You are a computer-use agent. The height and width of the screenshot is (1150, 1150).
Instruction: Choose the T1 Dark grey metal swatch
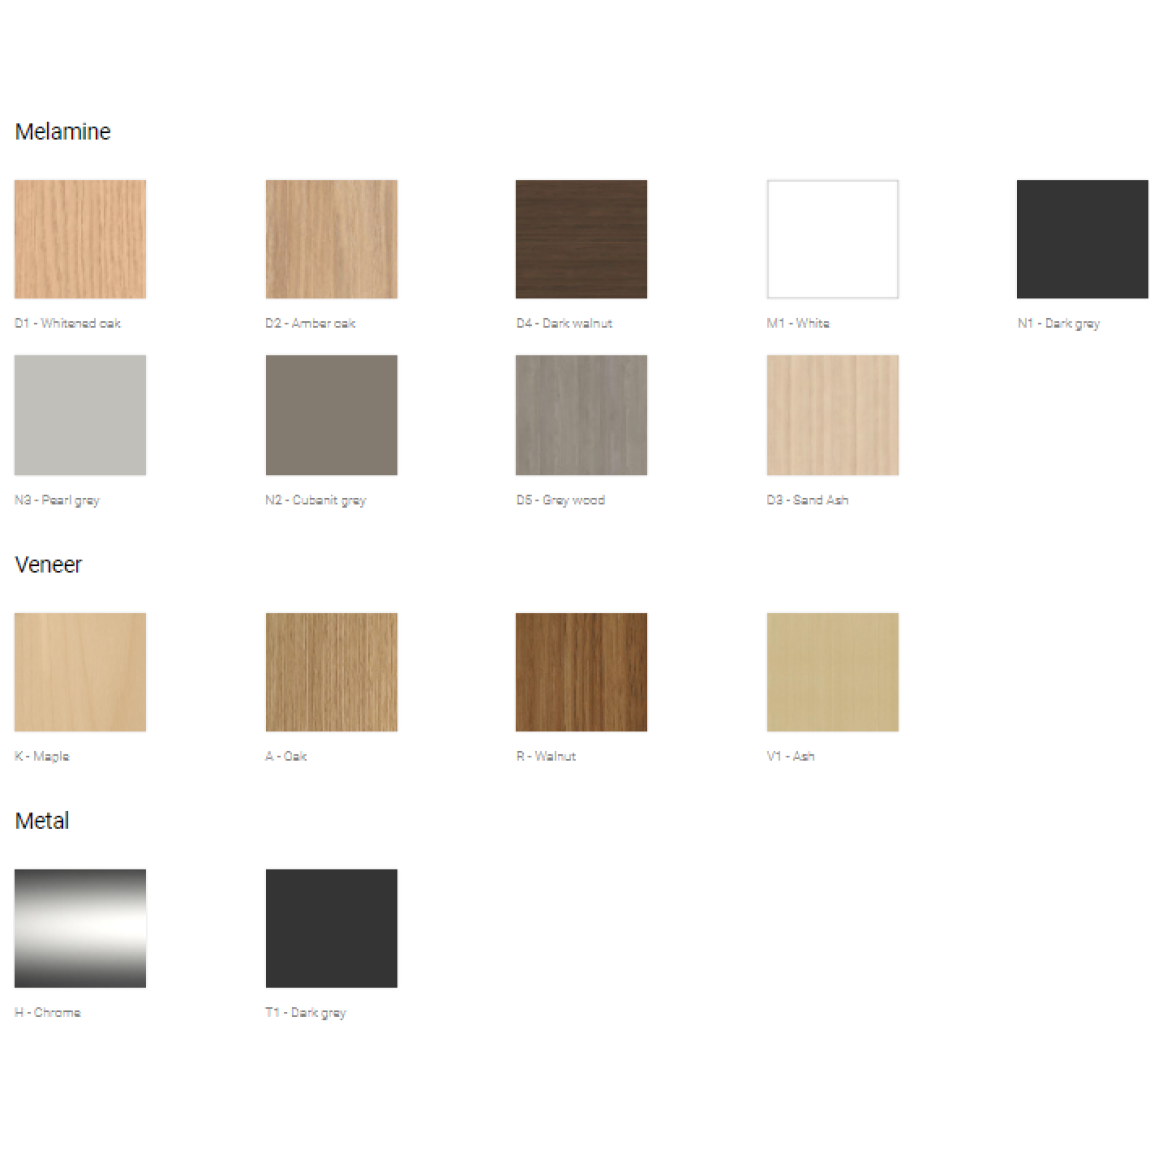coord(331,928)
